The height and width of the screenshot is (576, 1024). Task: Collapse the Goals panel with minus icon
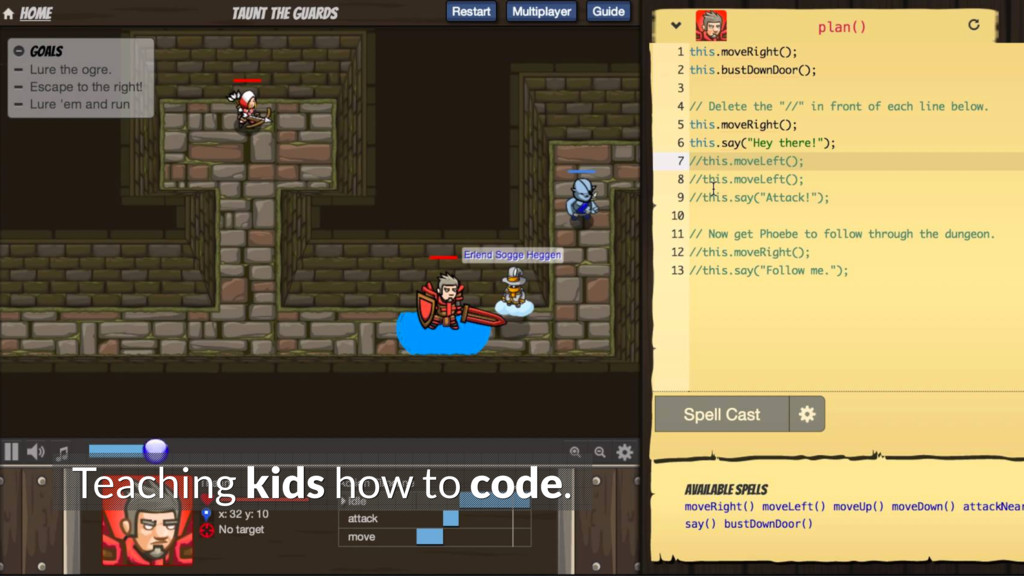(x=18, y=50)
